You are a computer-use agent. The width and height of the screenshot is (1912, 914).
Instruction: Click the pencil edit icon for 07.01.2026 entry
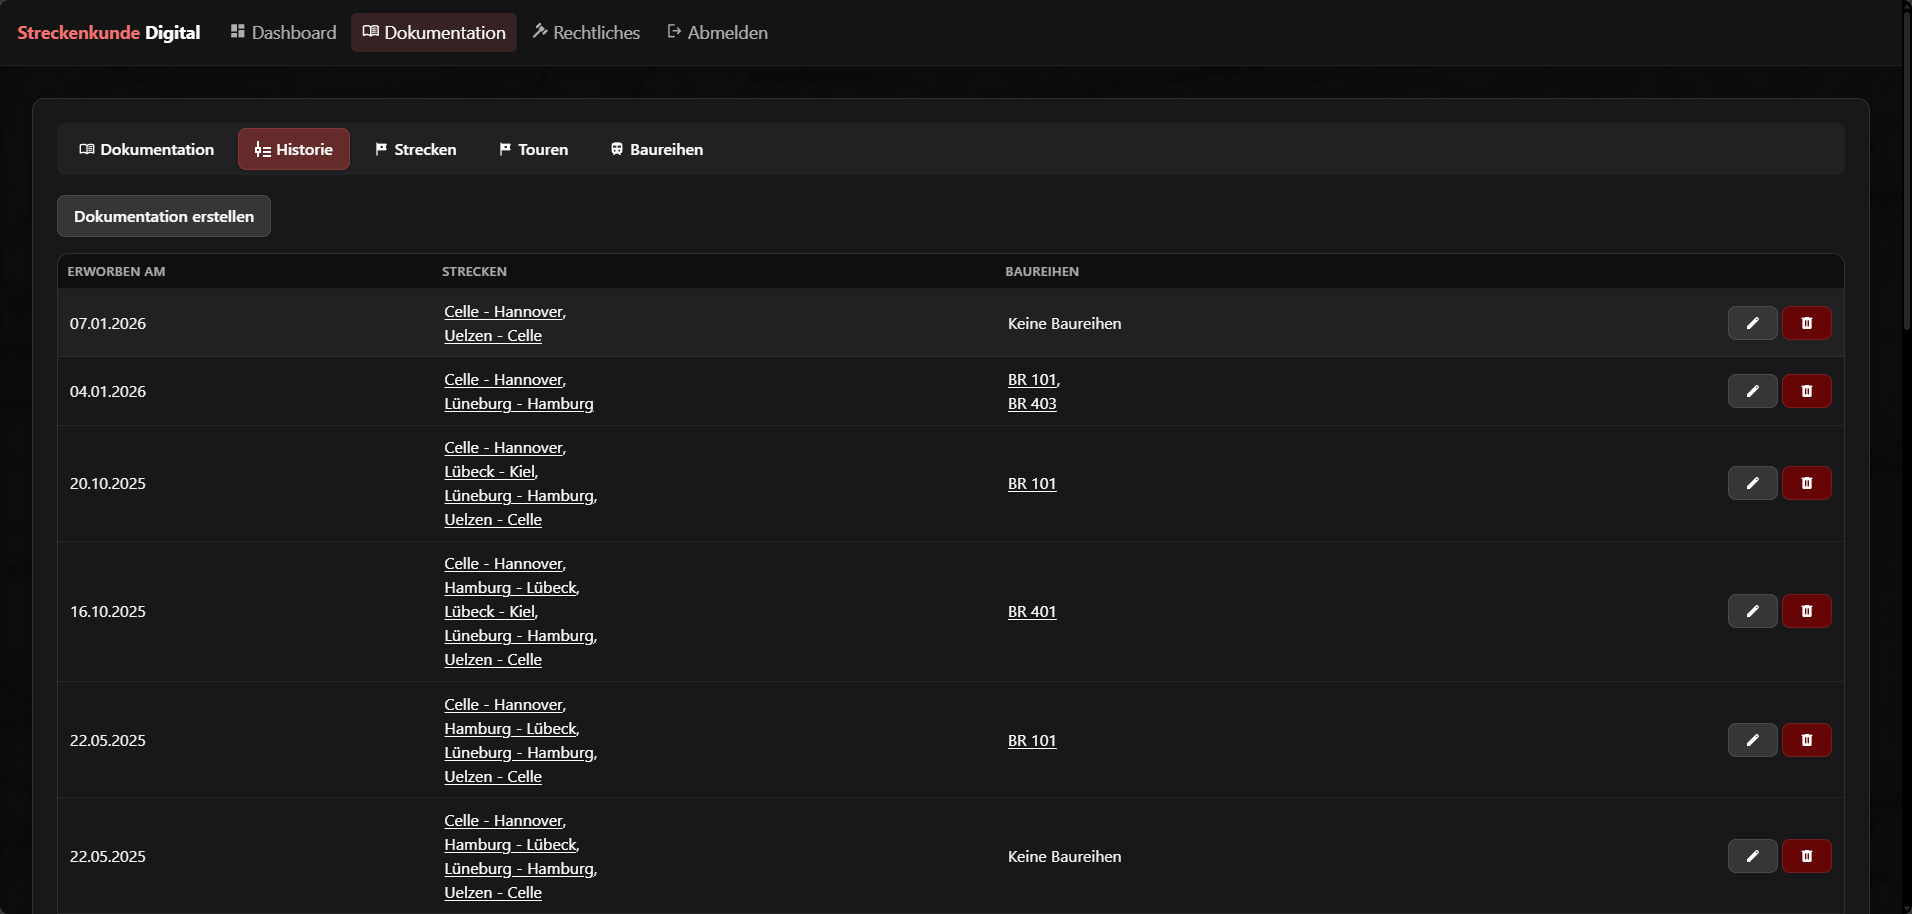pos(1752,323)
